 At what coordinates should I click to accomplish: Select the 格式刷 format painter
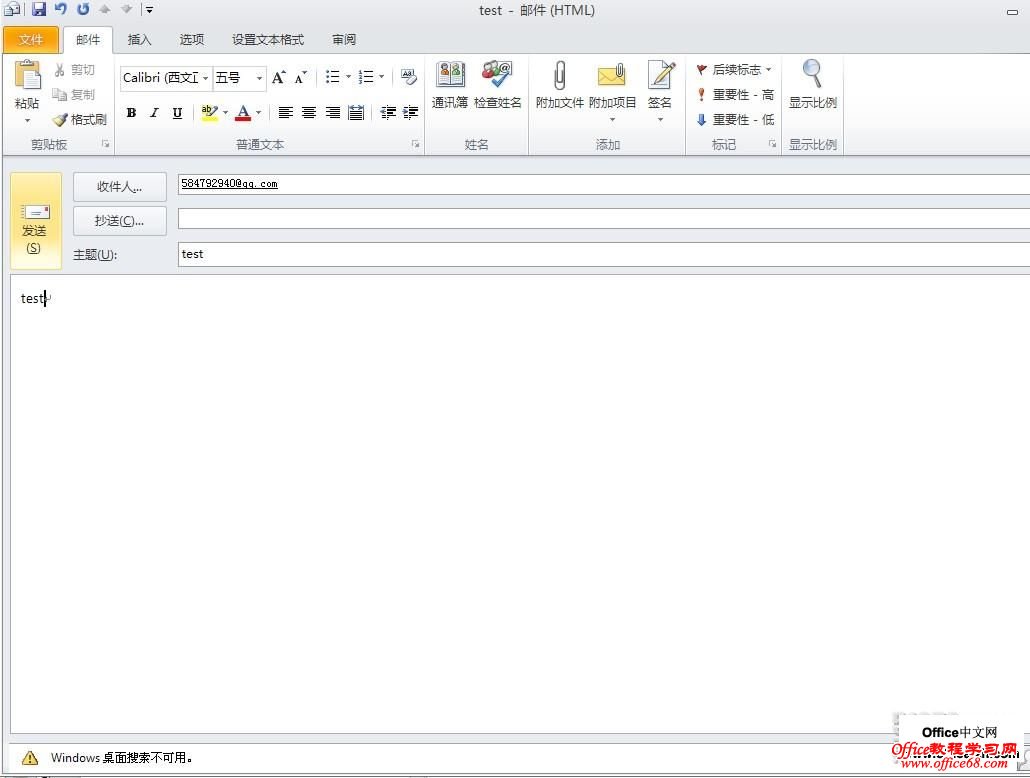pos(80,118)
